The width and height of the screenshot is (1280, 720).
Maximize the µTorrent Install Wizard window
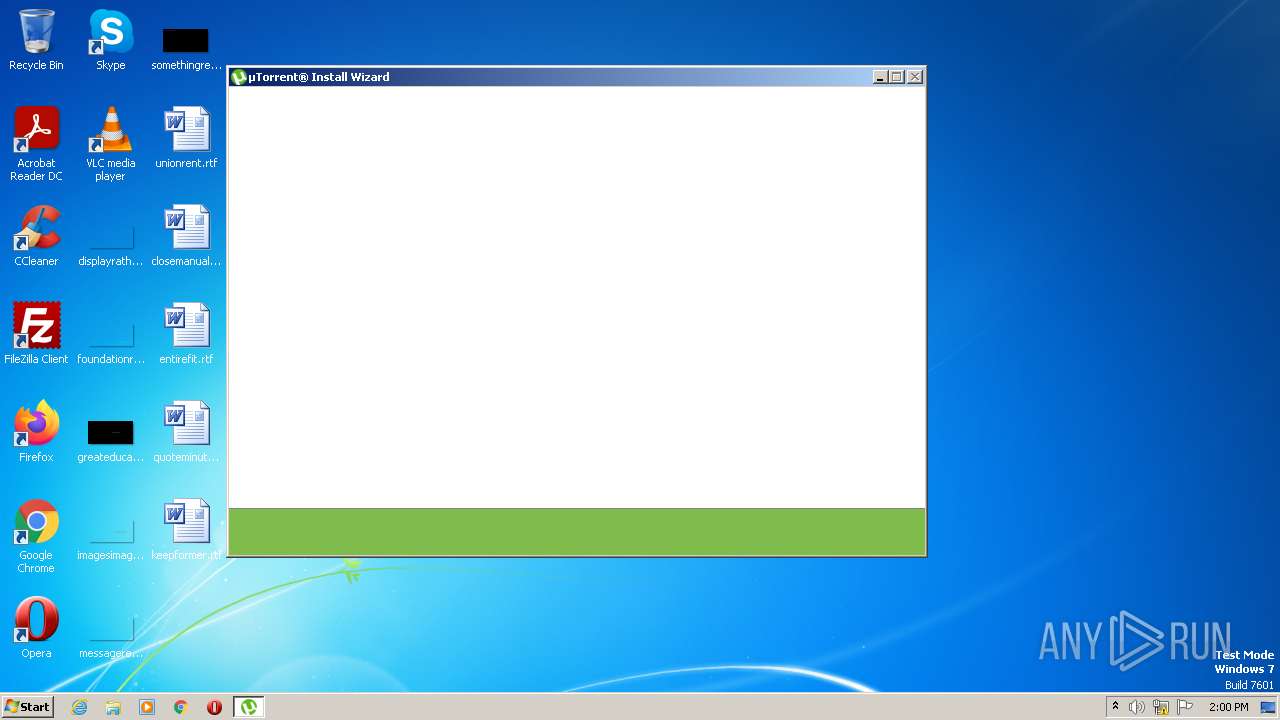tap(896, 77)
